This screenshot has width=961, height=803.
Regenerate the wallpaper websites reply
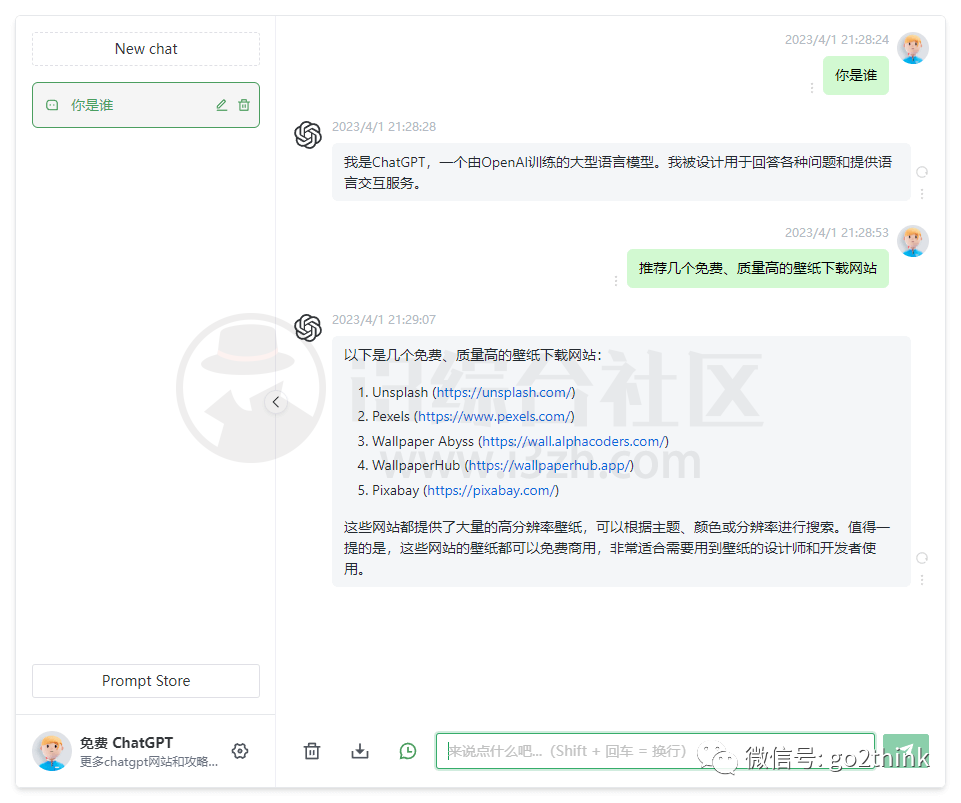(x=922, y=558)
